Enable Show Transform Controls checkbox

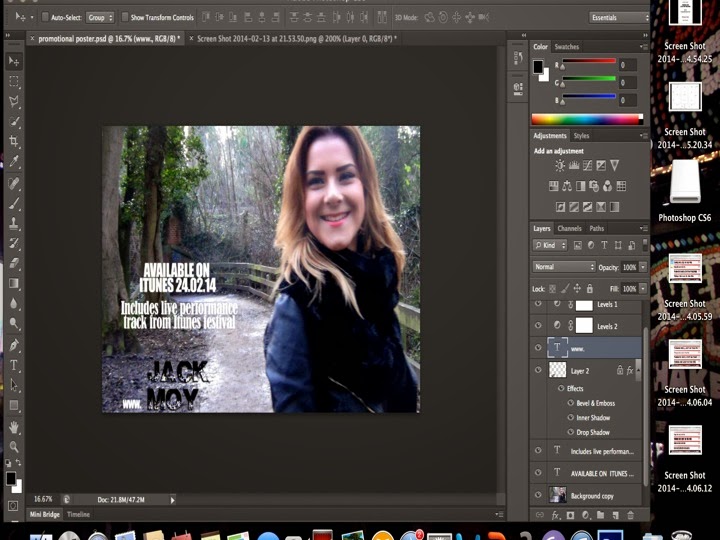pos(125,17)
